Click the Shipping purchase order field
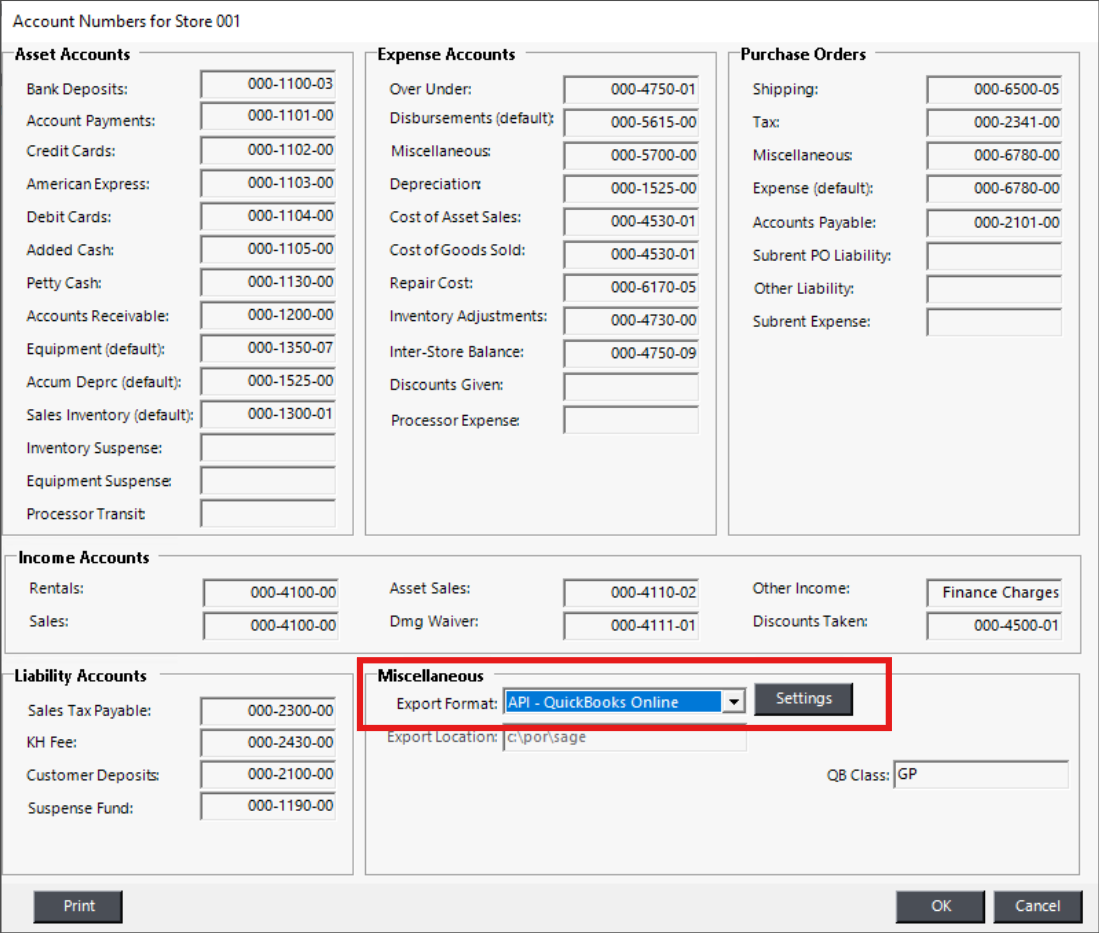The width and height of the screenshot is (1099, 933). click(x=994, y=90)
